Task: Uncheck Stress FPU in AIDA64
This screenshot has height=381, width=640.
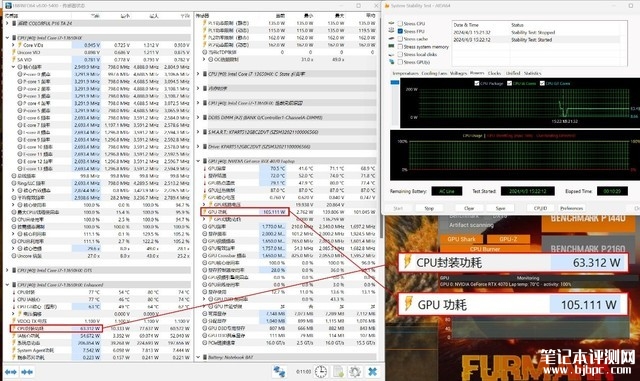Action: pyautogui.click(x=400, y=31)
